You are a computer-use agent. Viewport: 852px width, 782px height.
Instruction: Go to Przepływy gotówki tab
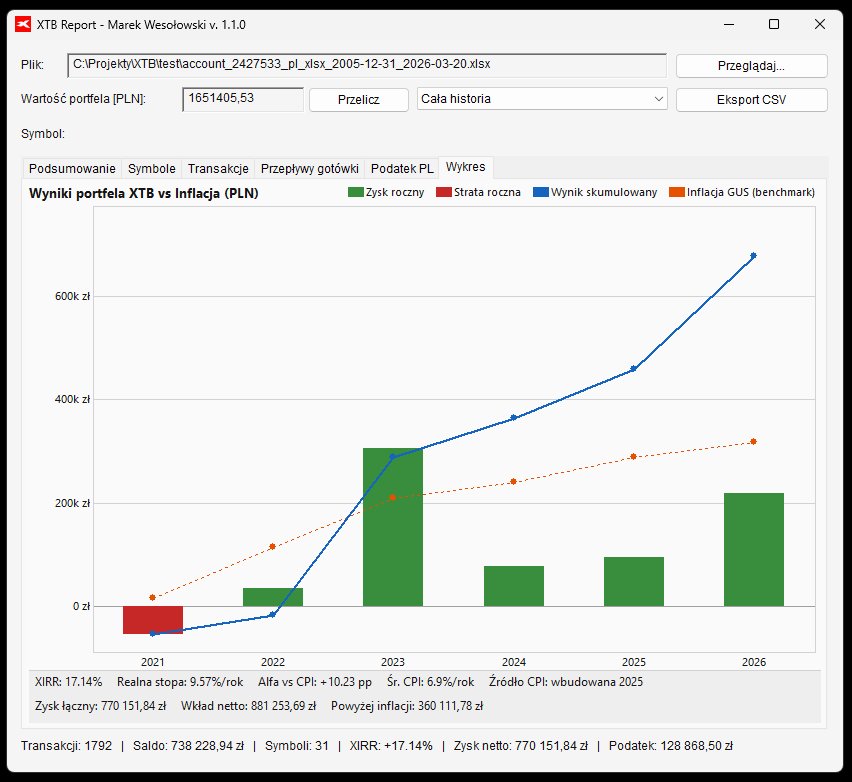(x=309, y=168)
